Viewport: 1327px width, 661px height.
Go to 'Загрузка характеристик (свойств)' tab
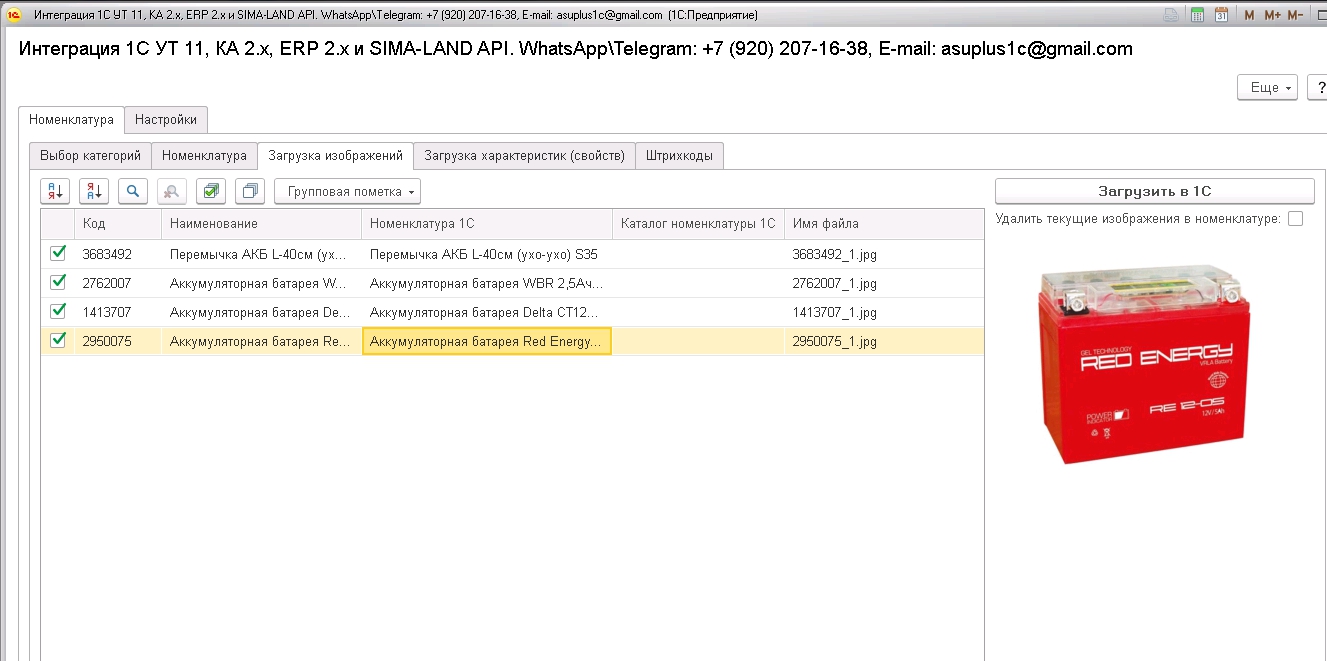click(x=525, y=156)
